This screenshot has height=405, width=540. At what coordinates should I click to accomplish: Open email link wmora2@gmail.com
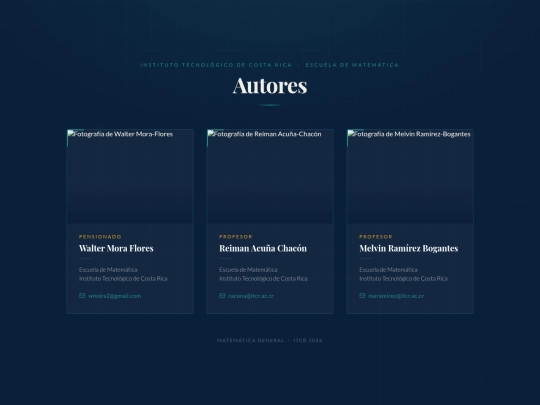click(x=114, y=296)
